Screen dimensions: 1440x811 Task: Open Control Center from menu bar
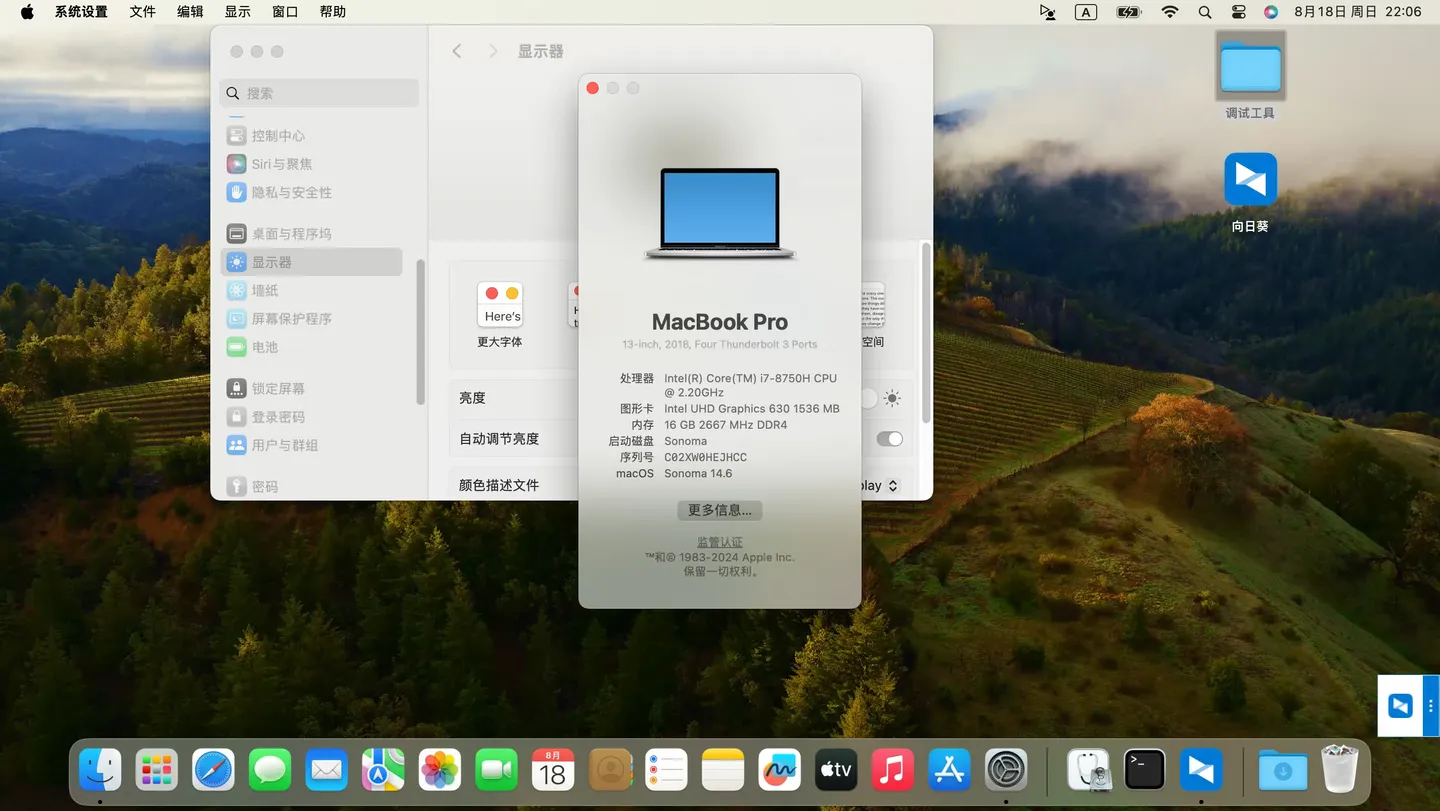point(1238,12)
